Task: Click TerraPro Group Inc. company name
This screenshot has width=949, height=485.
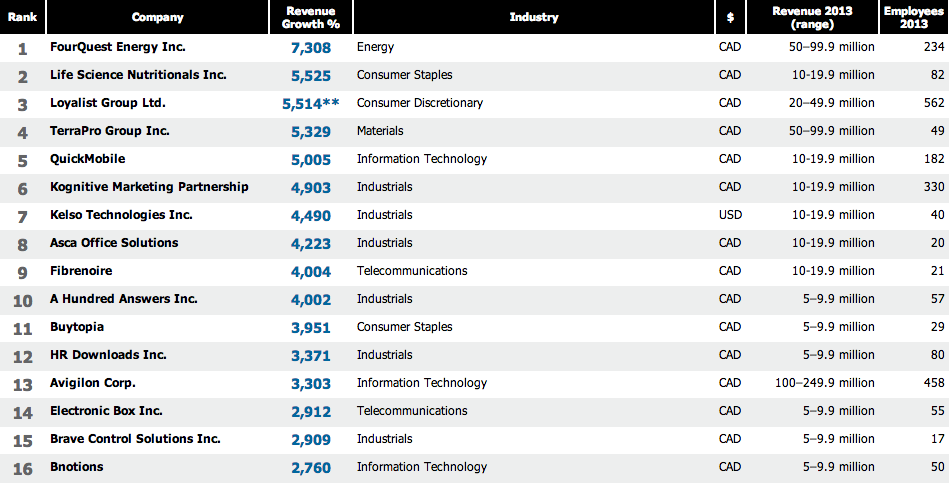Action: click(110, 131)
